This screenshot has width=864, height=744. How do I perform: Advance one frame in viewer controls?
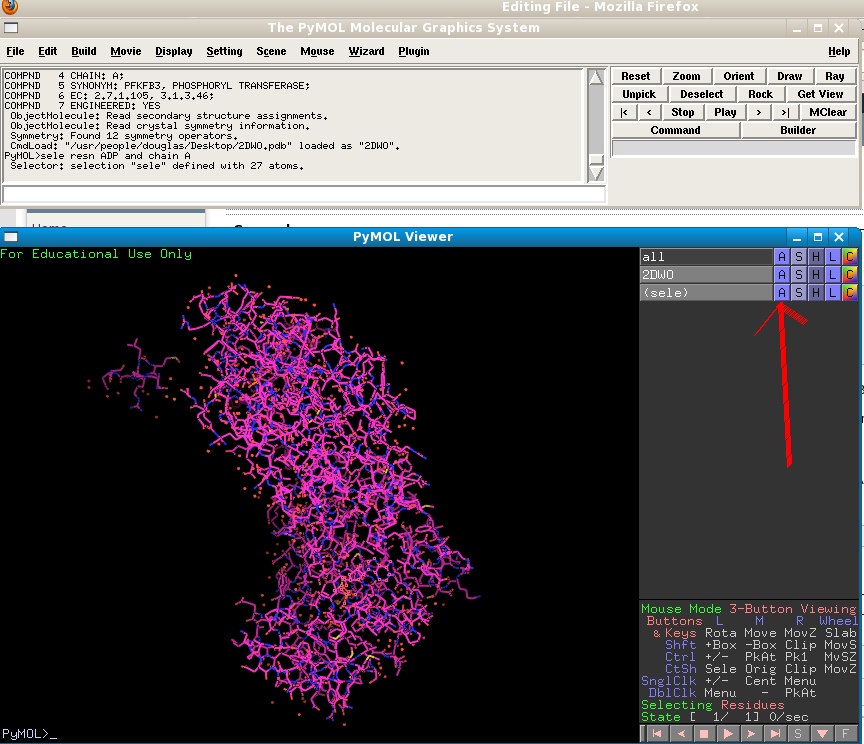pos(751,734)
